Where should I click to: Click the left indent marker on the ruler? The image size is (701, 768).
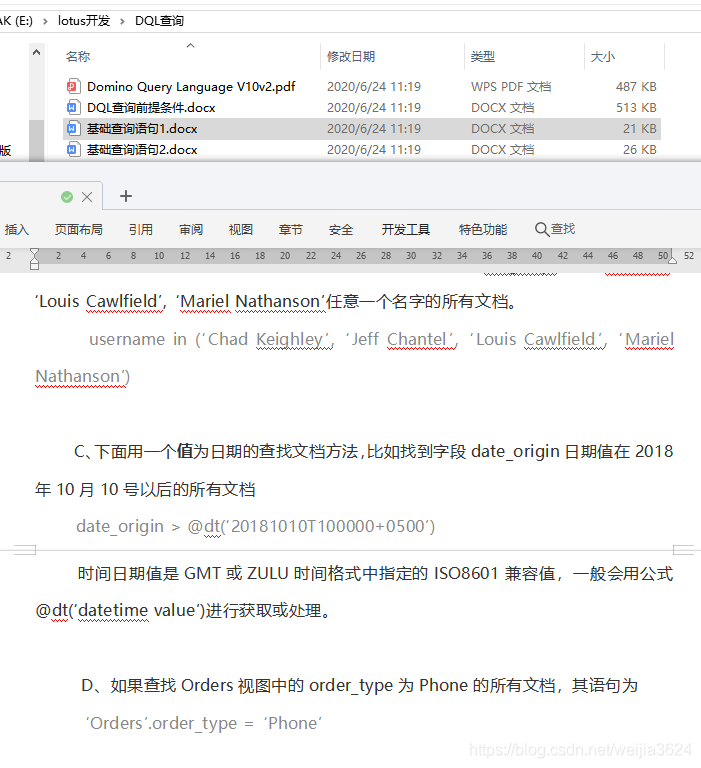click(x=34, y=259)
